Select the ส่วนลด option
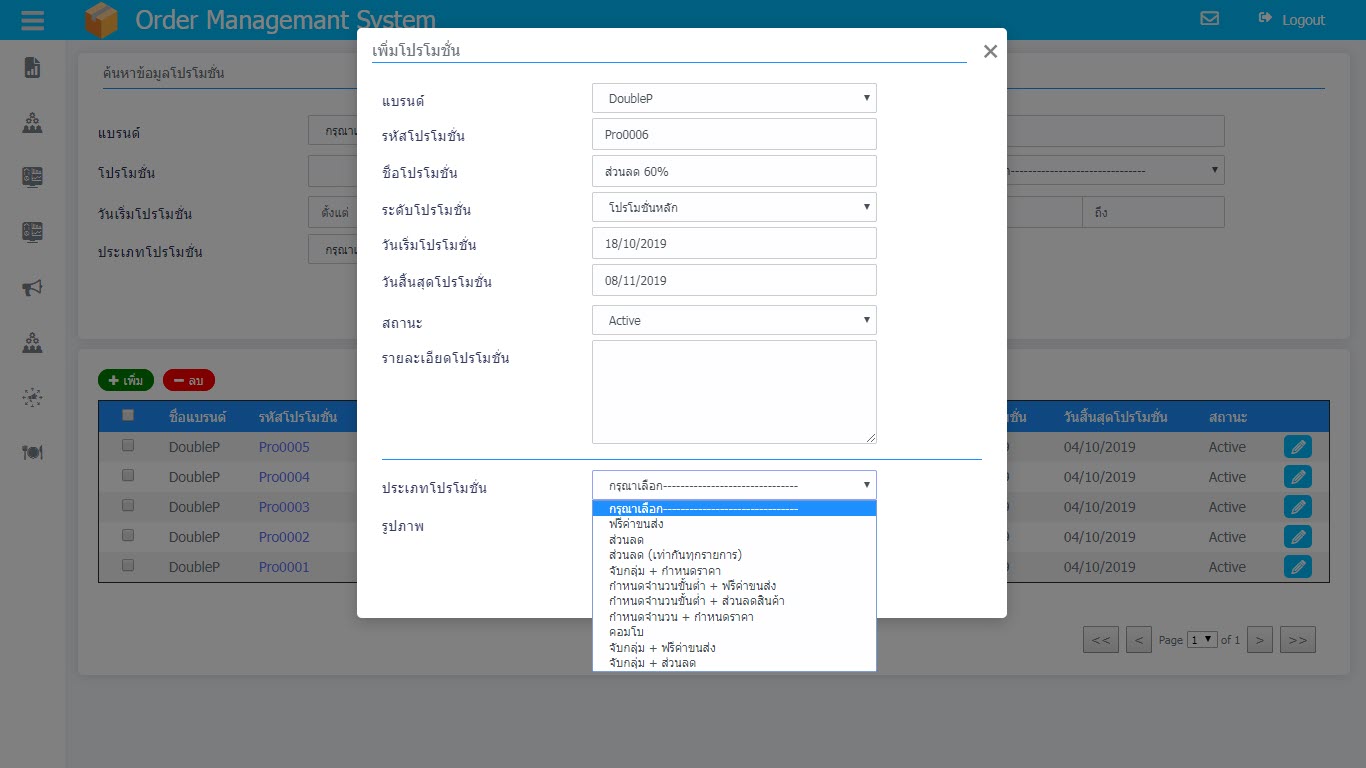 point(734,540)
